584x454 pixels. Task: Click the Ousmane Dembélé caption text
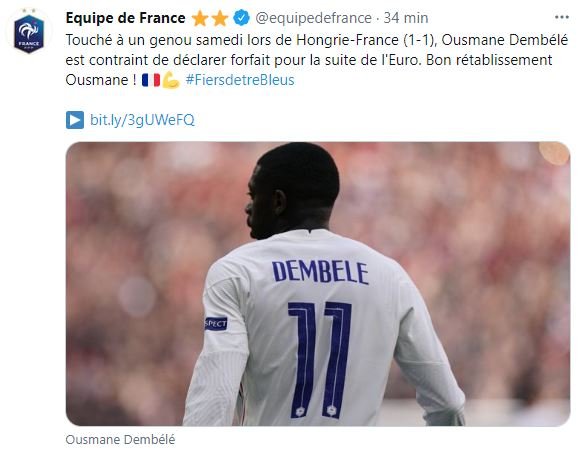[120, 439]
